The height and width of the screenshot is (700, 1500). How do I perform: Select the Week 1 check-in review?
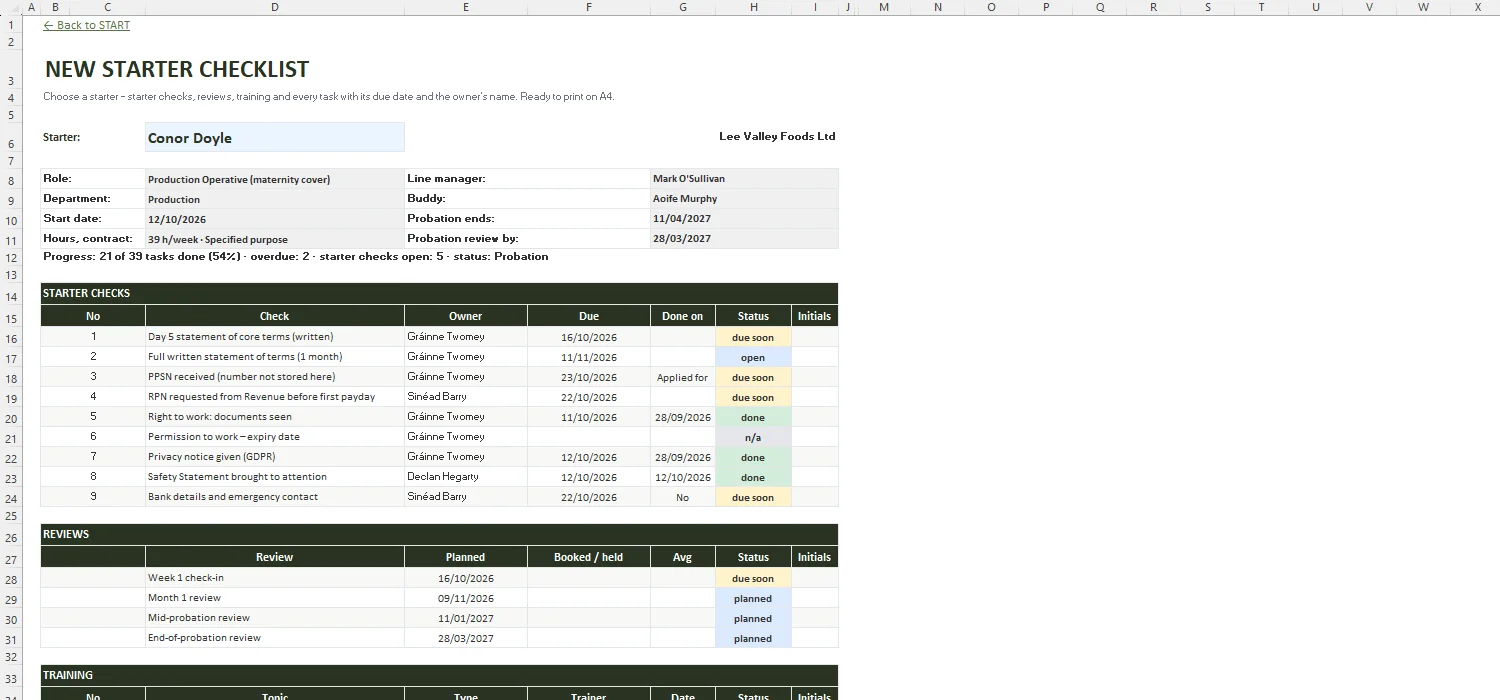(x=275, y=578)
